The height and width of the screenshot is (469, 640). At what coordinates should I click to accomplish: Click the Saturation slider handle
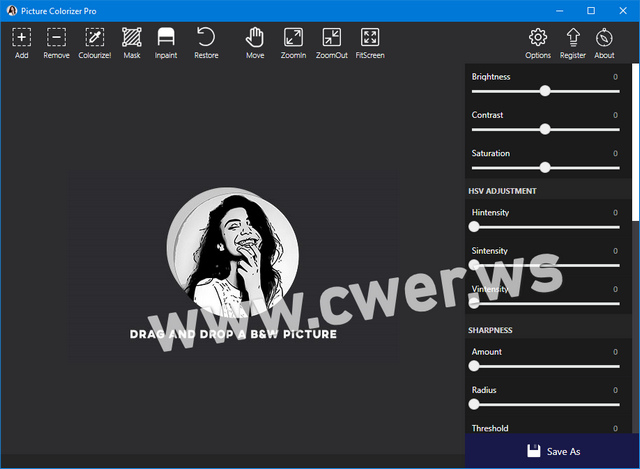[x=545, y=167]
